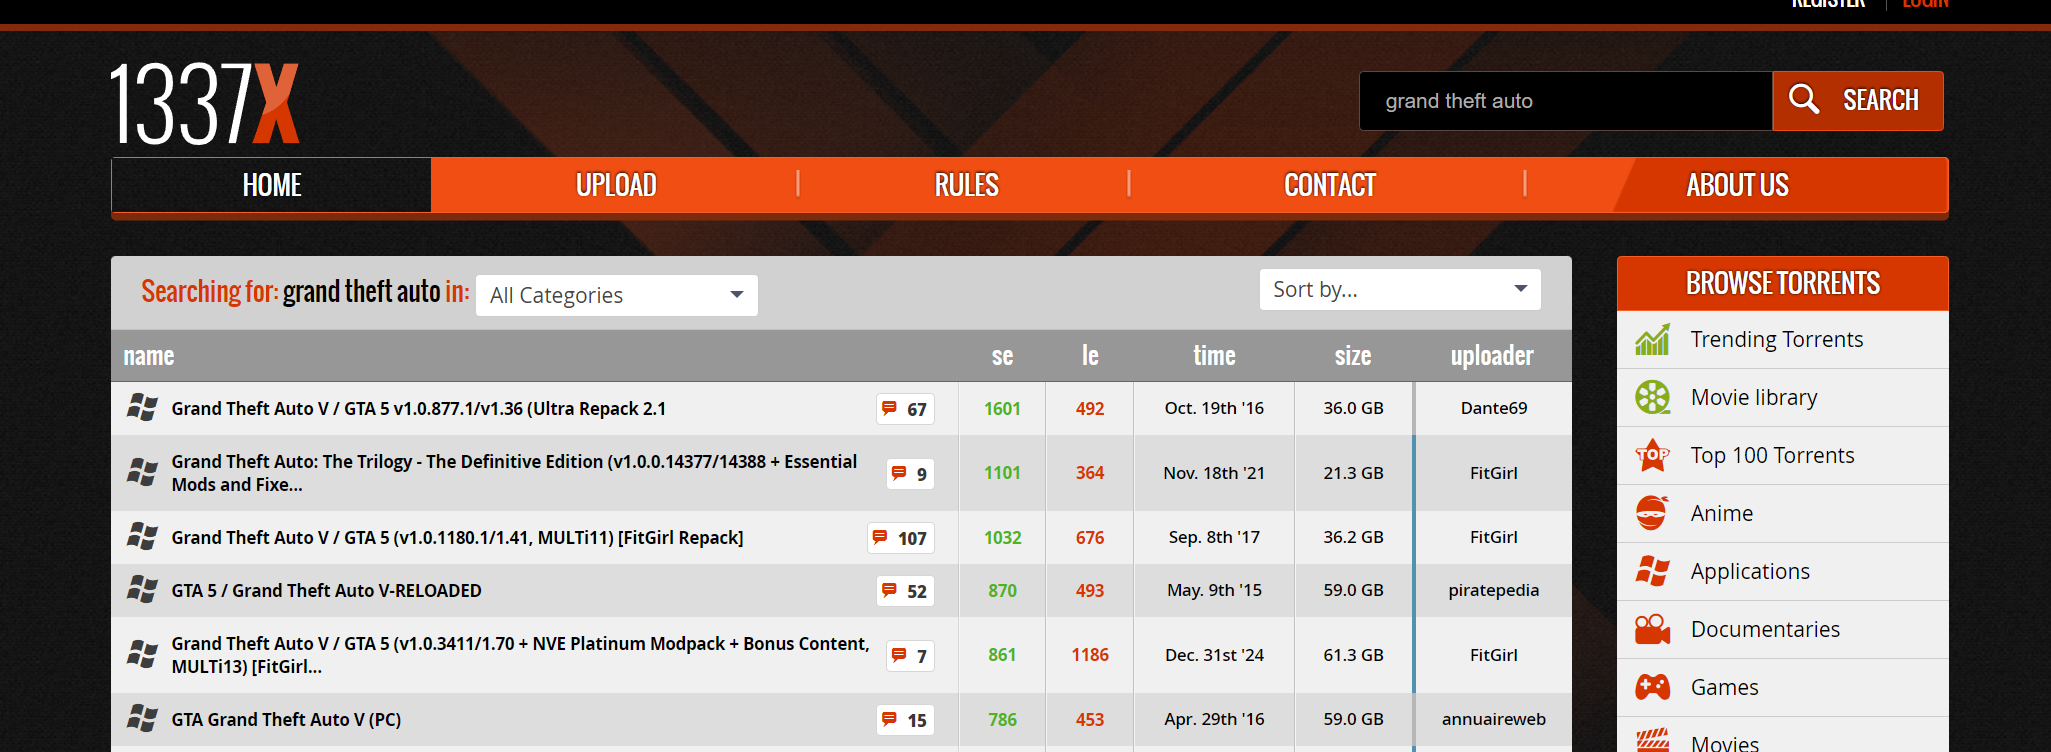This screenshot has height=752, width=2051.
Task: Click the le column header
Action: click(1090, 356)
